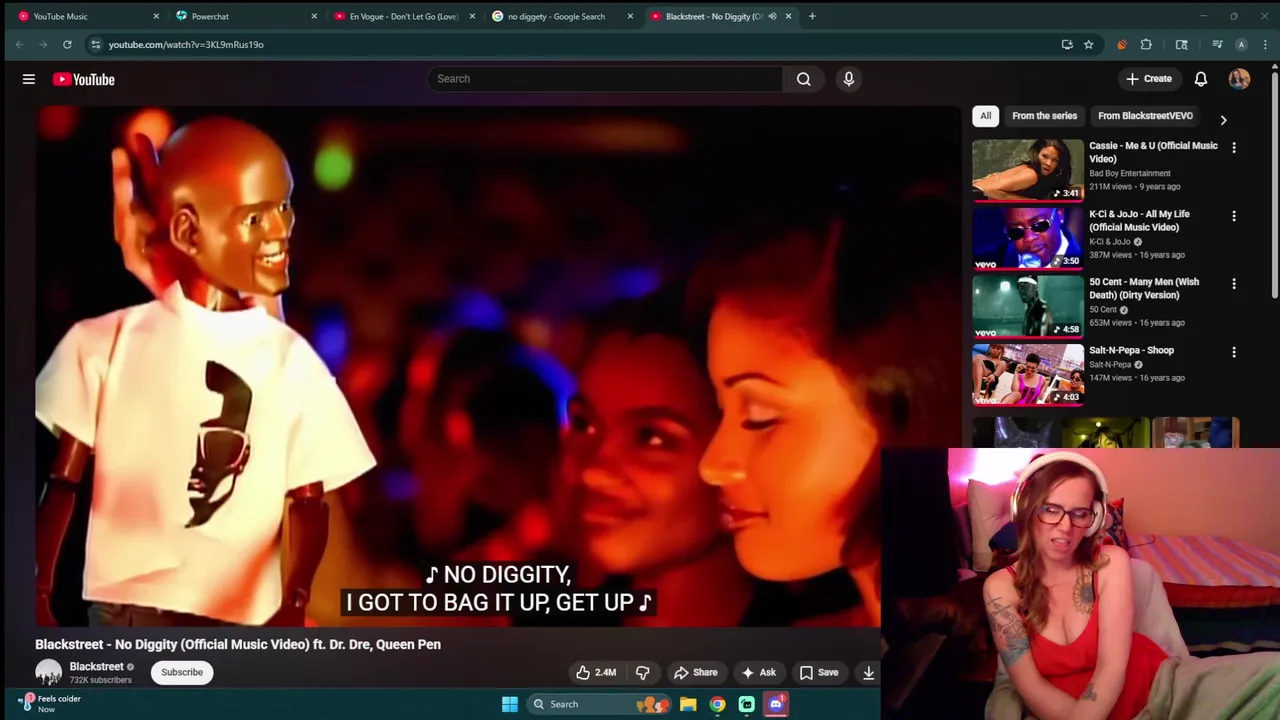Dislike the video with thumbs-down
This screenshot has height=720, width=1280.
tap(643, 673)
